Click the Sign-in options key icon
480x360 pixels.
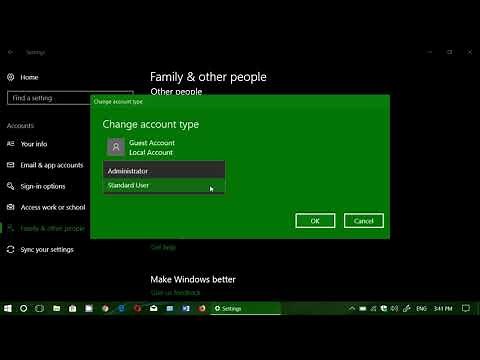[x=11, y=186]
